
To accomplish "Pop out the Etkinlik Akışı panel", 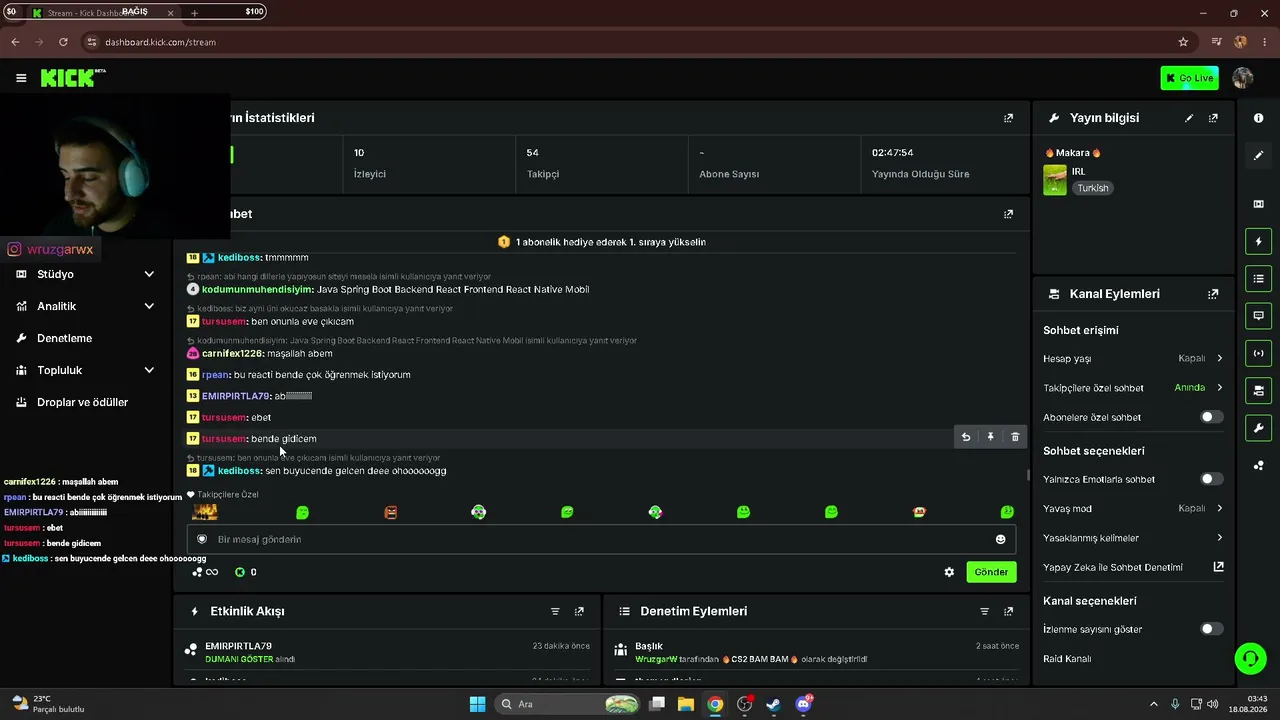I will click(x=579, y=611).
